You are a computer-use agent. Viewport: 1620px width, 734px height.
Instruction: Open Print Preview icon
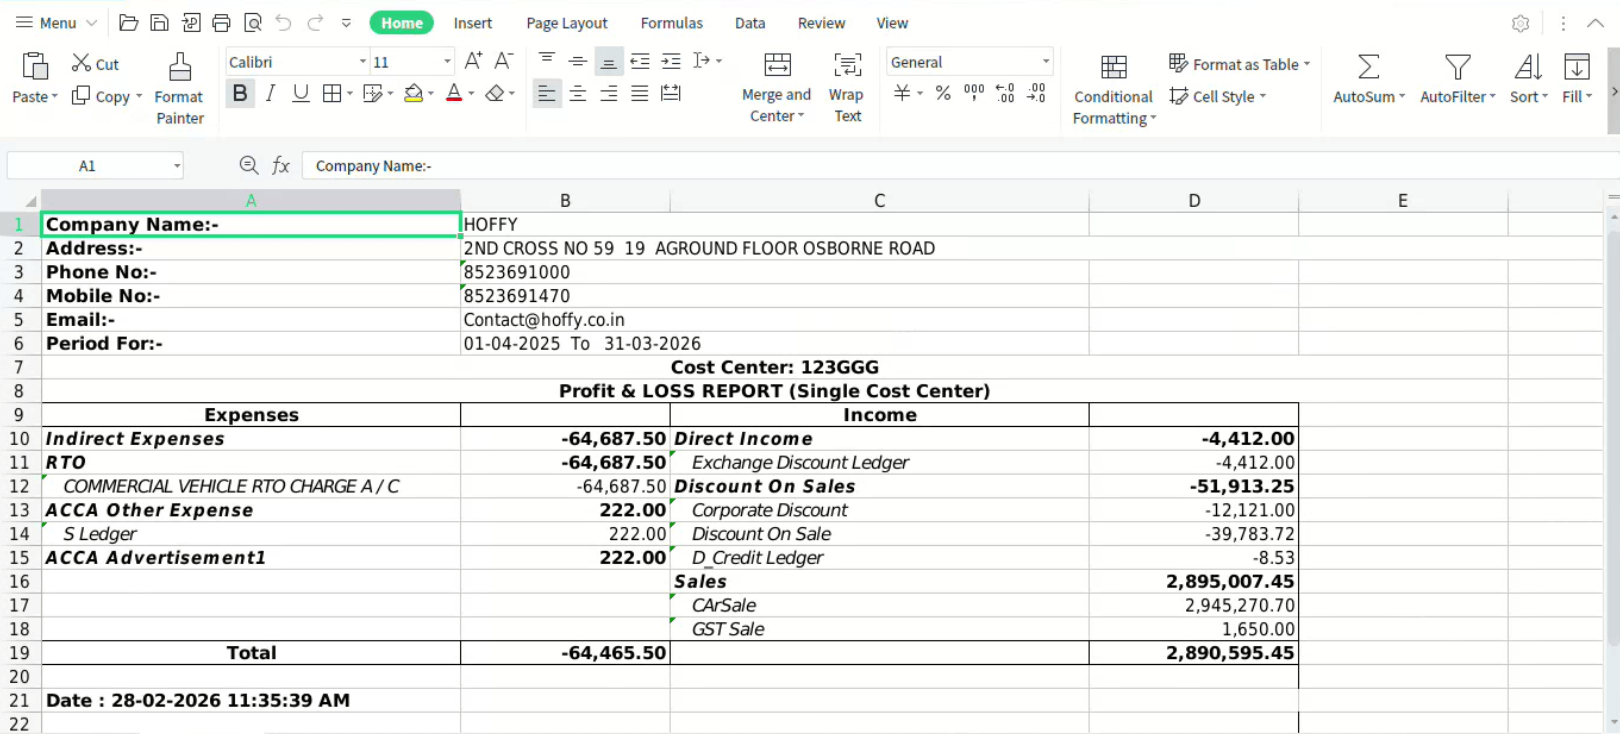[x=253, y=22]
